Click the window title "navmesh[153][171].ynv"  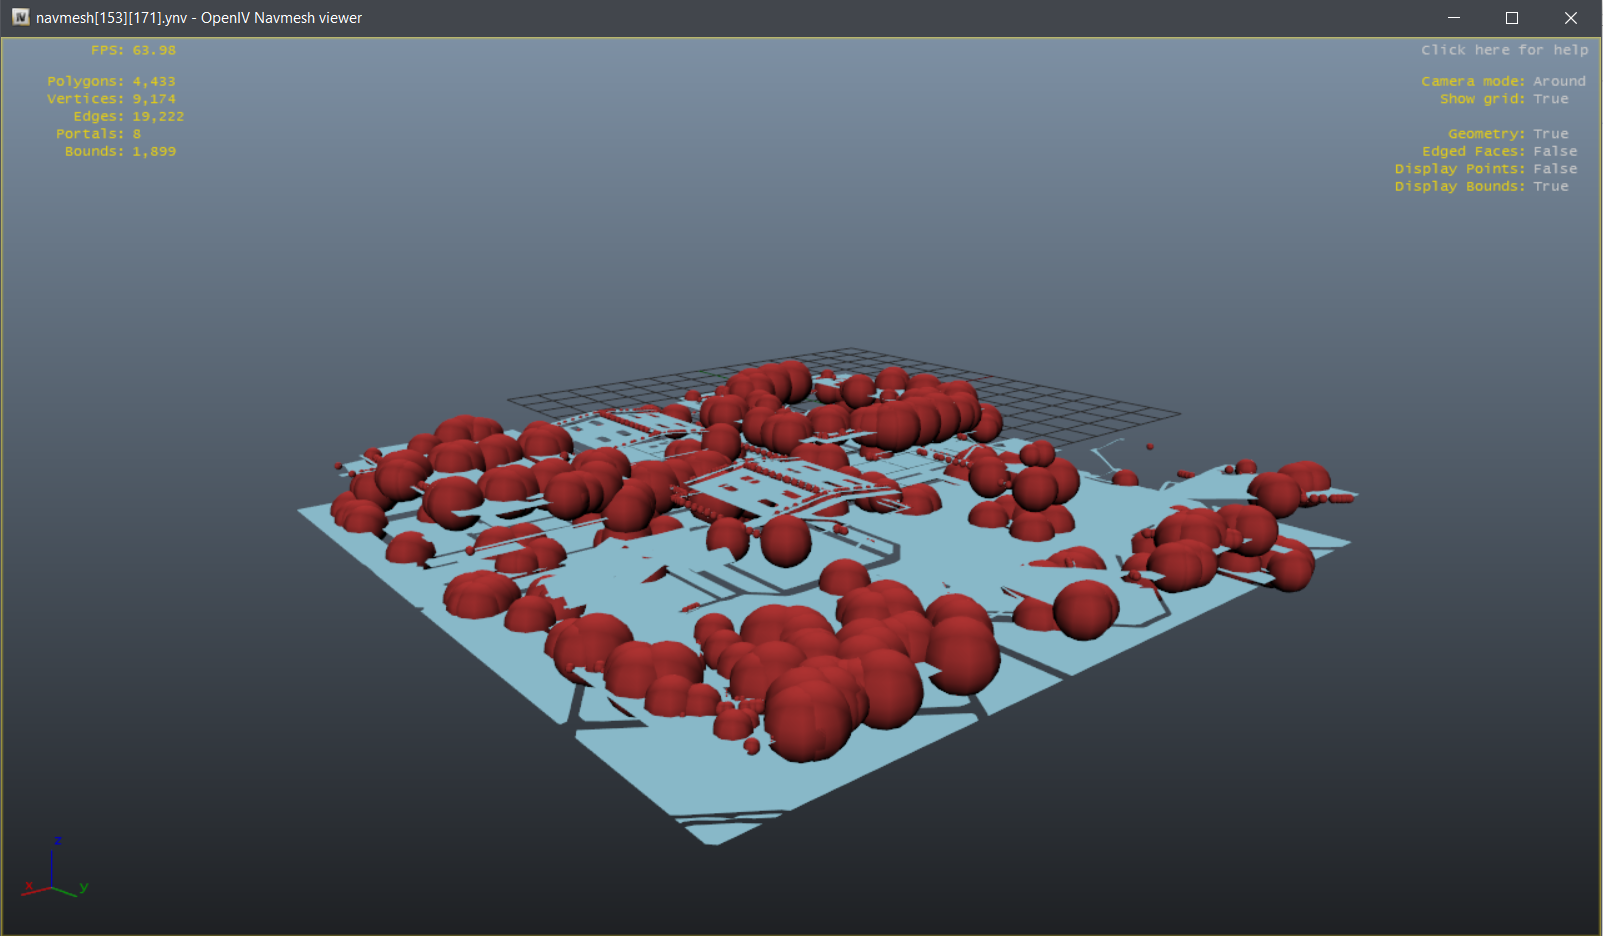point(111,18)
